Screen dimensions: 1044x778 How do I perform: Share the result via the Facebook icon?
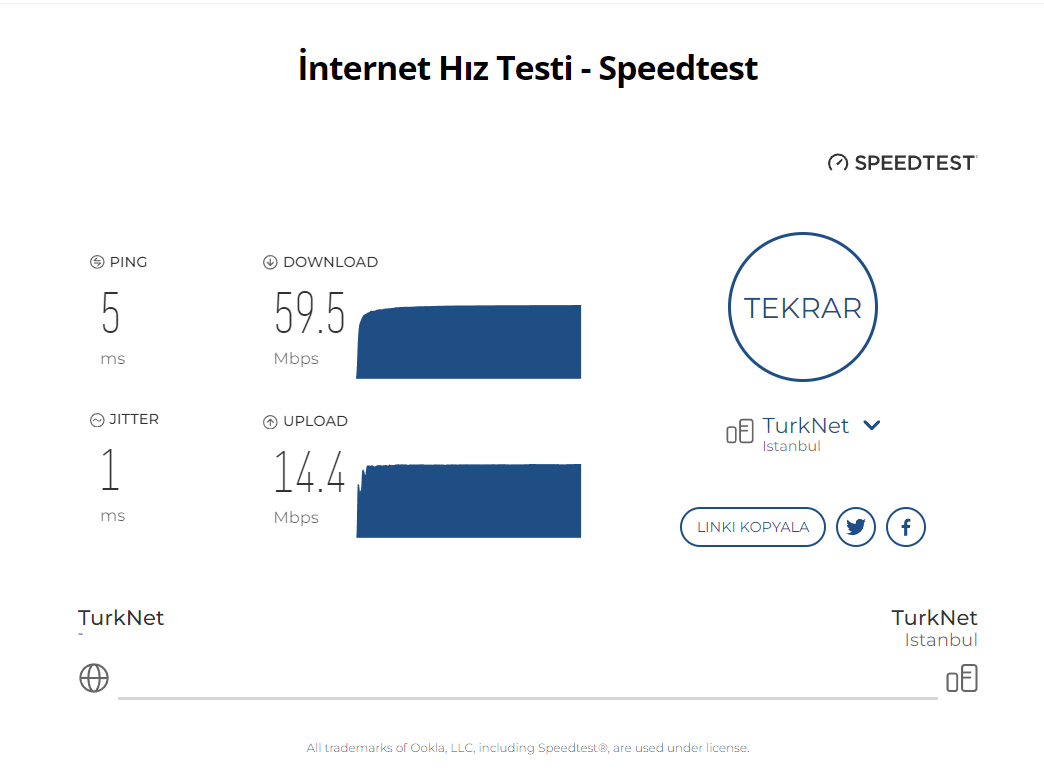[x=906, y=527]
